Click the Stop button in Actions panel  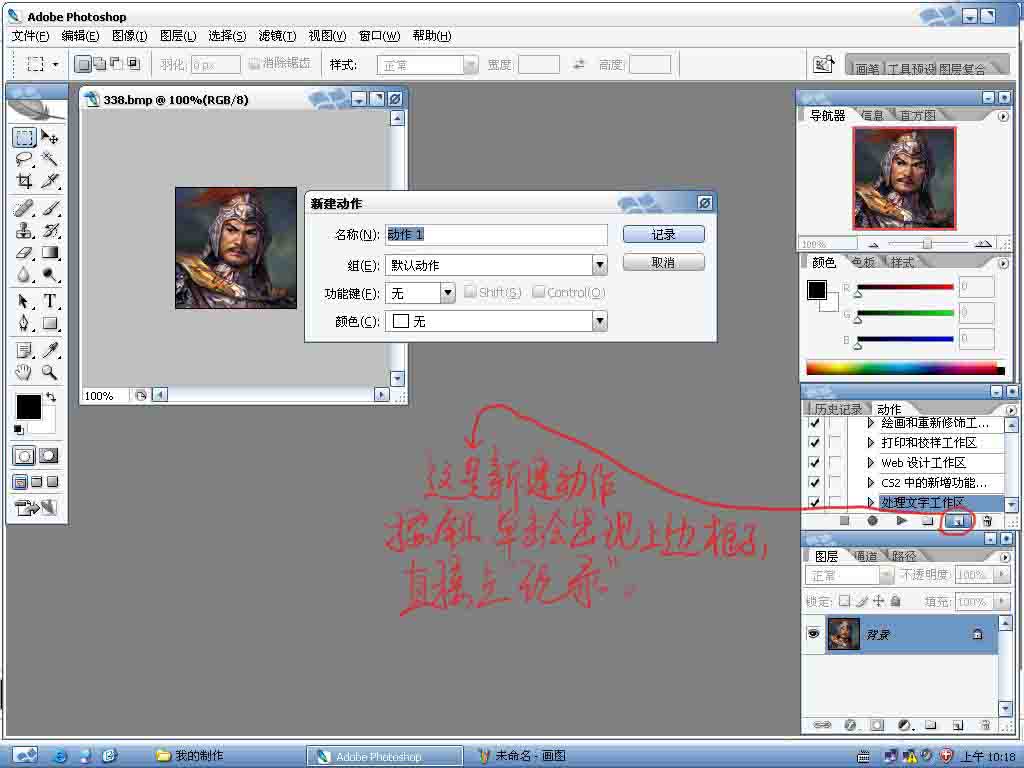click(844, 521)
